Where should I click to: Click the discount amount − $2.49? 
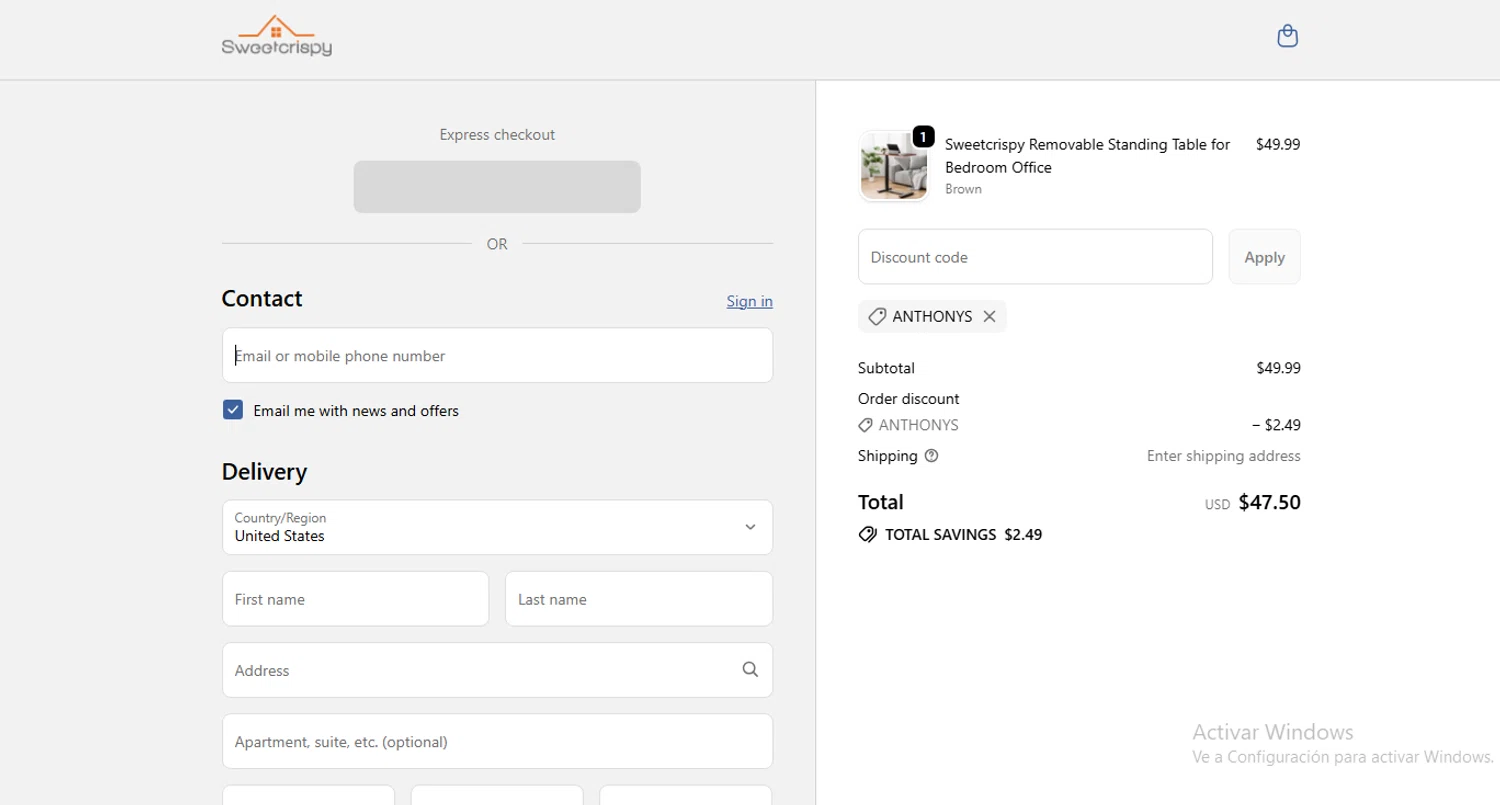point(1276,425)
